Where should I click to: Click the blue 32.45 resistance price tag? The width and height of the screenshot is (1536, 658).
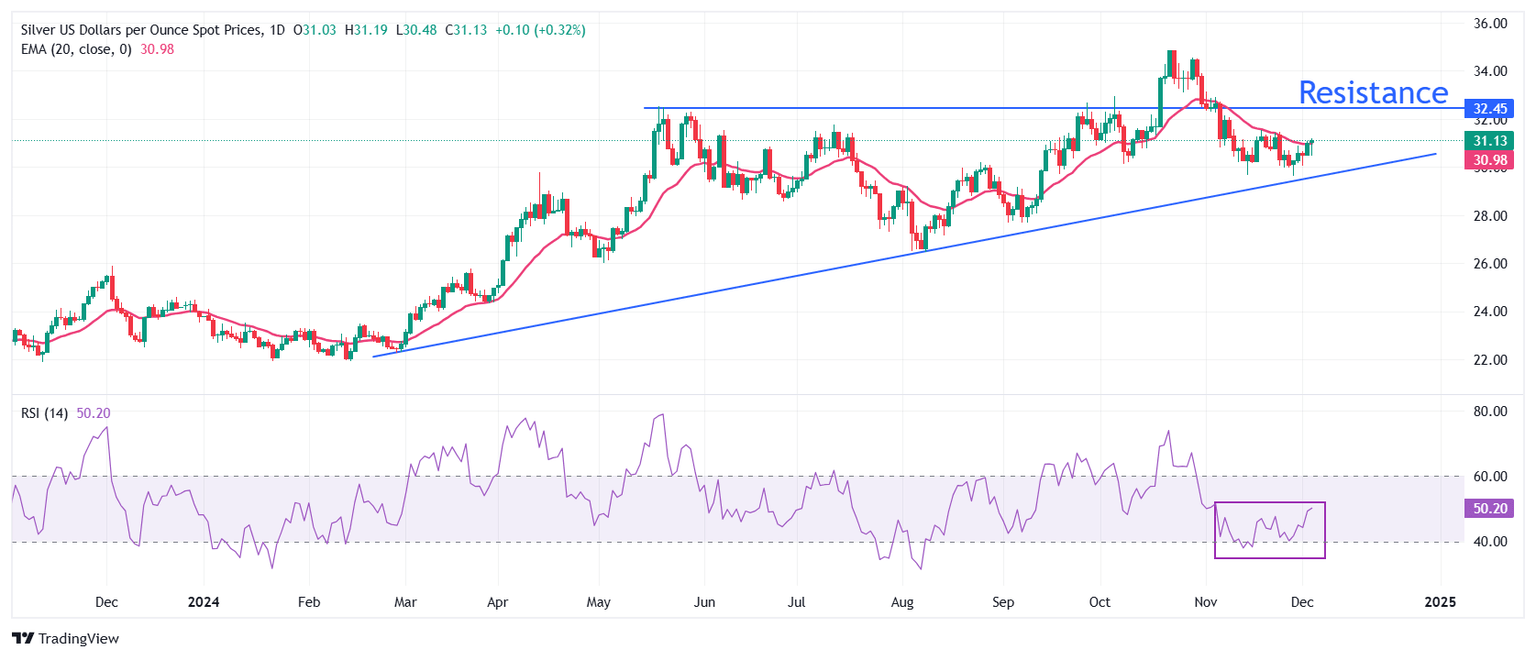pyautogui.click(x=1485, y=107)
